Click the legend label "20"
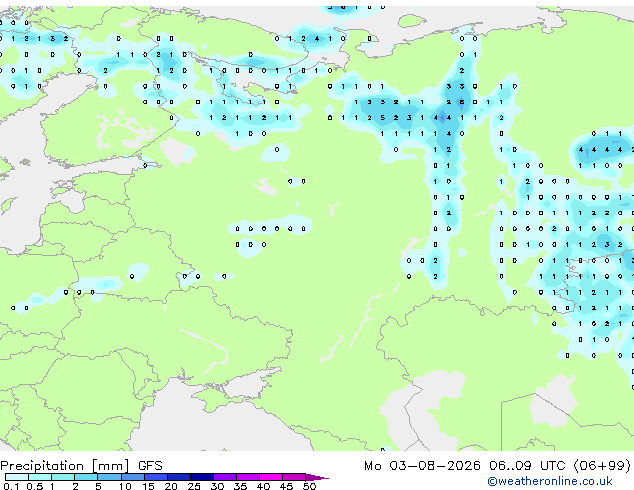634x490 pixels. click(x=171, y=486)
